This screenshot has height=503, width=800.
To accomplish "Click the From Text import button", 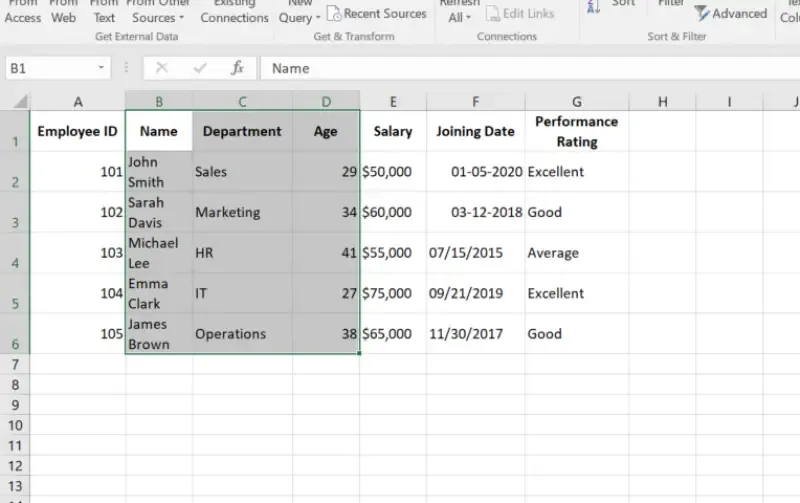I will tap(104, 12).
